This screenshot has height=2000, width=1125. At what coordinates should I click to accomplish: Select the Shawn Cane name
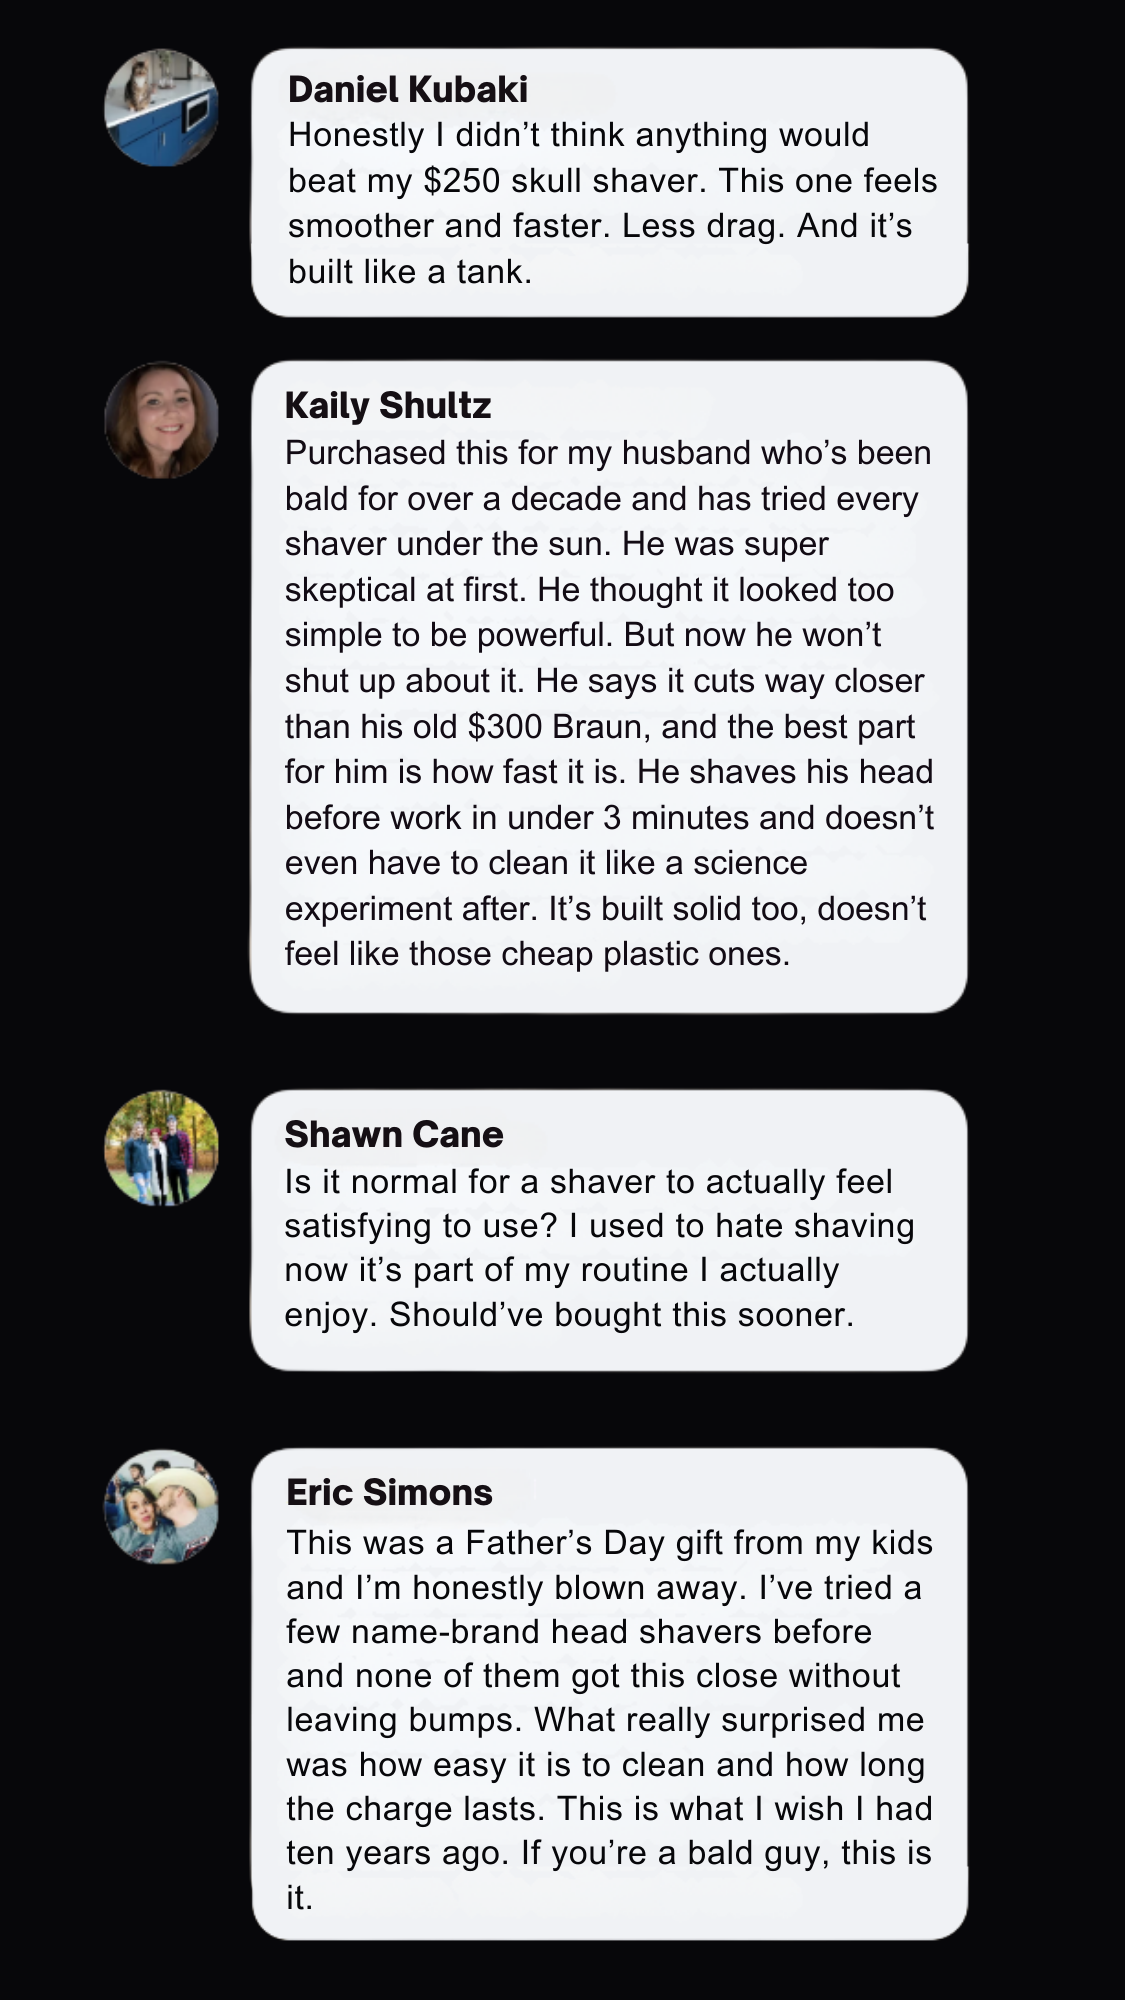click(x=394, y=1134)
